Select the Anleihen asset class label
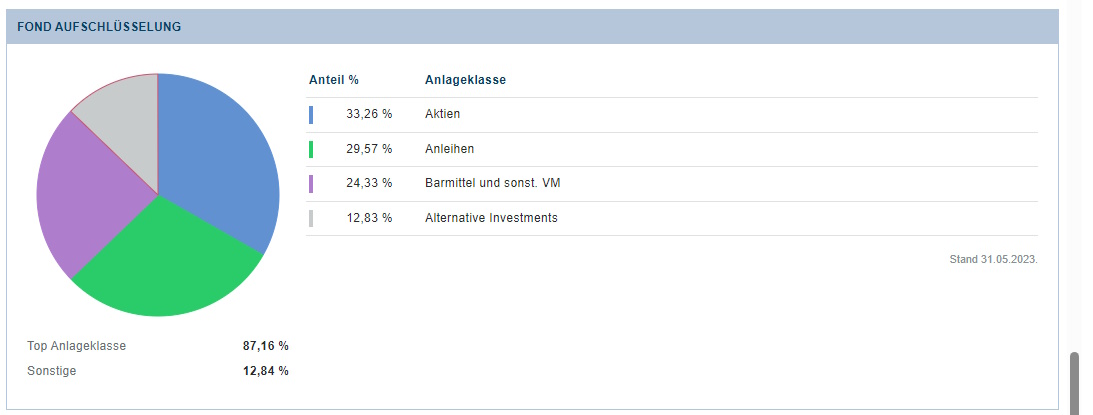Viewport: 1093px width, 415px height. [x=449, y=149]
